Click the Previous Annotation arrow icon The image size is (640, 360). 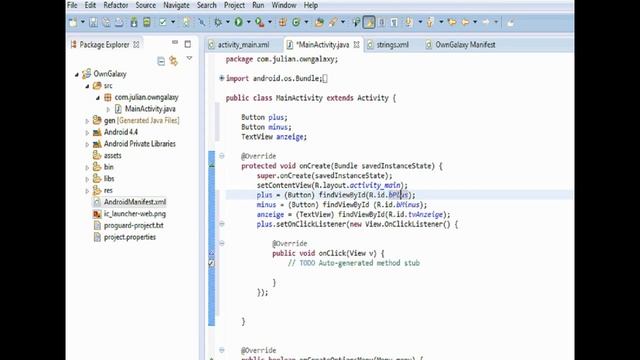pyautogui.click(x=430, y=22)
